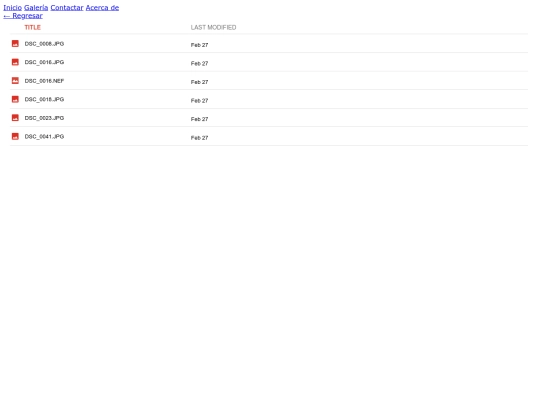Click the image icon beside DSC_0008.JPG
Viewport: 540px width, 405px height.
point(15,44)
